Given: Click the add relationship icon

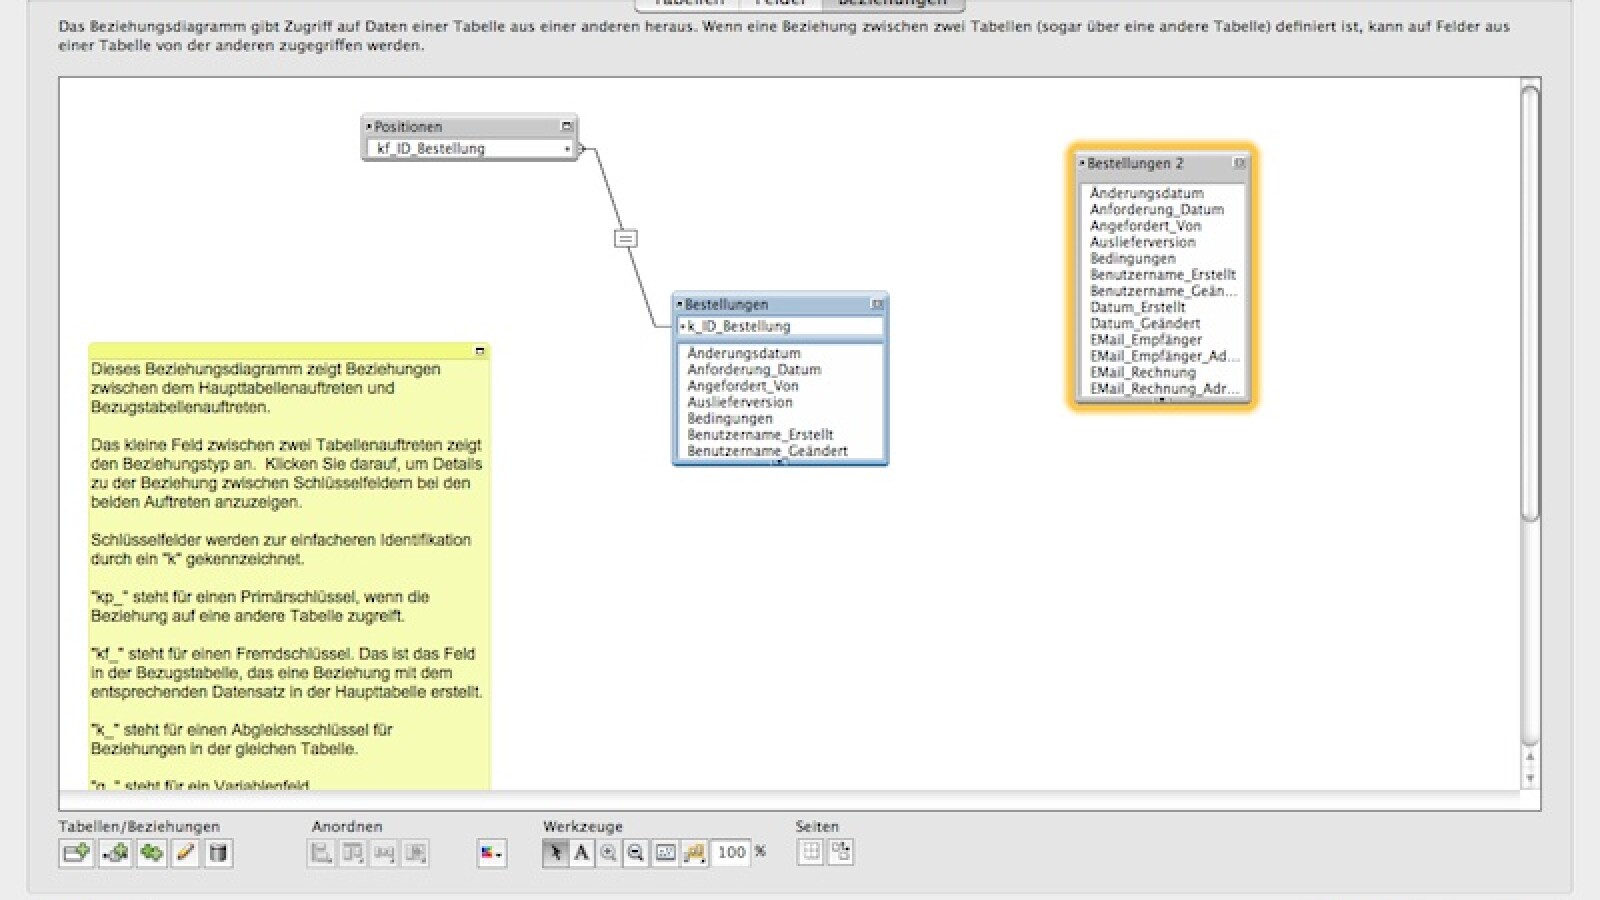Looking at the screenshot, I should point(110,853).
